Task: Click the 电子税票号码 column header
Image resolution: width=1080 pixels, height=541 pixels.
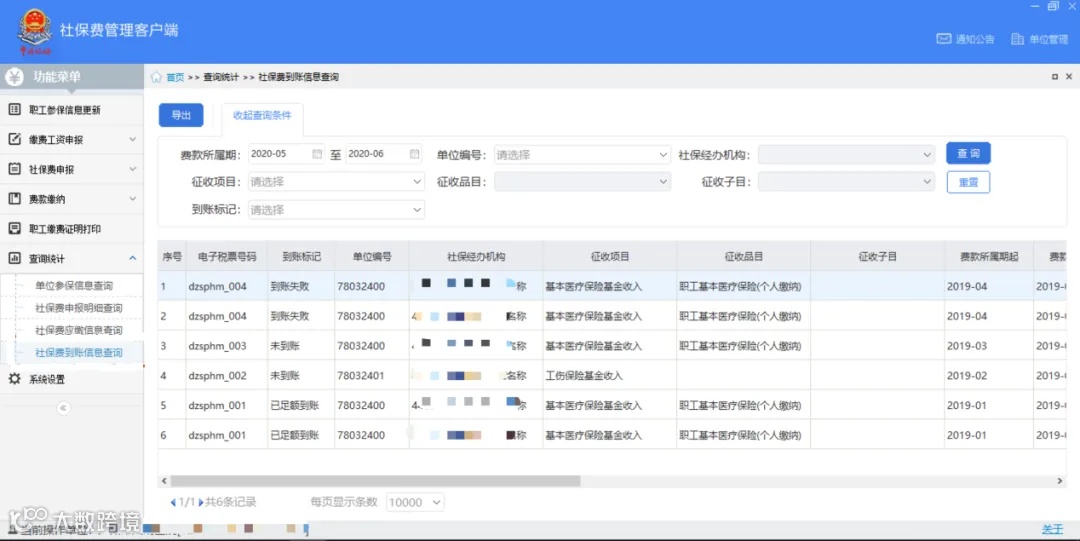Action: [x=227, y=256]
